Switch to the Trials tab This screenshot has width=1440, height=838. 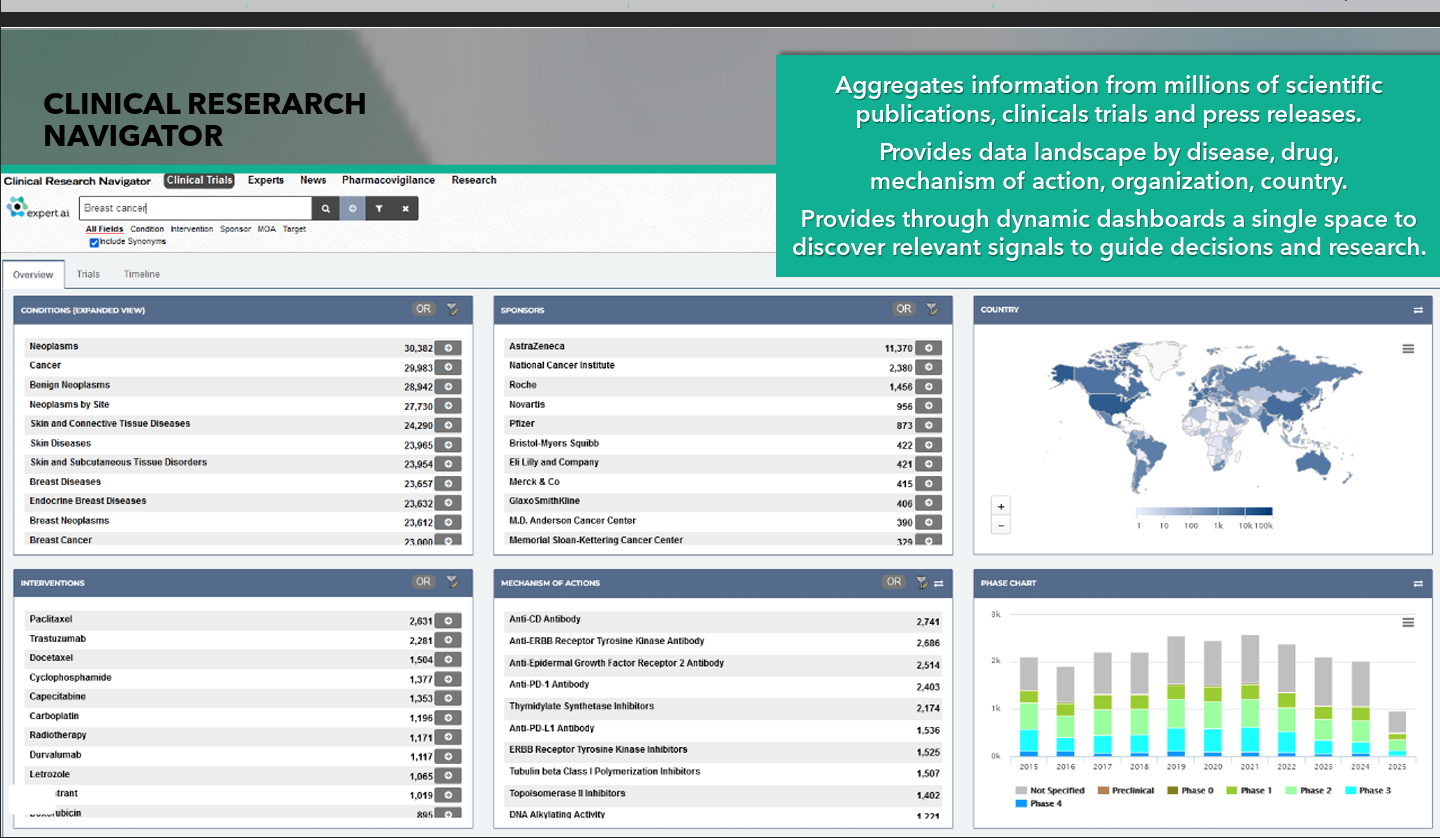pos(88,274)
